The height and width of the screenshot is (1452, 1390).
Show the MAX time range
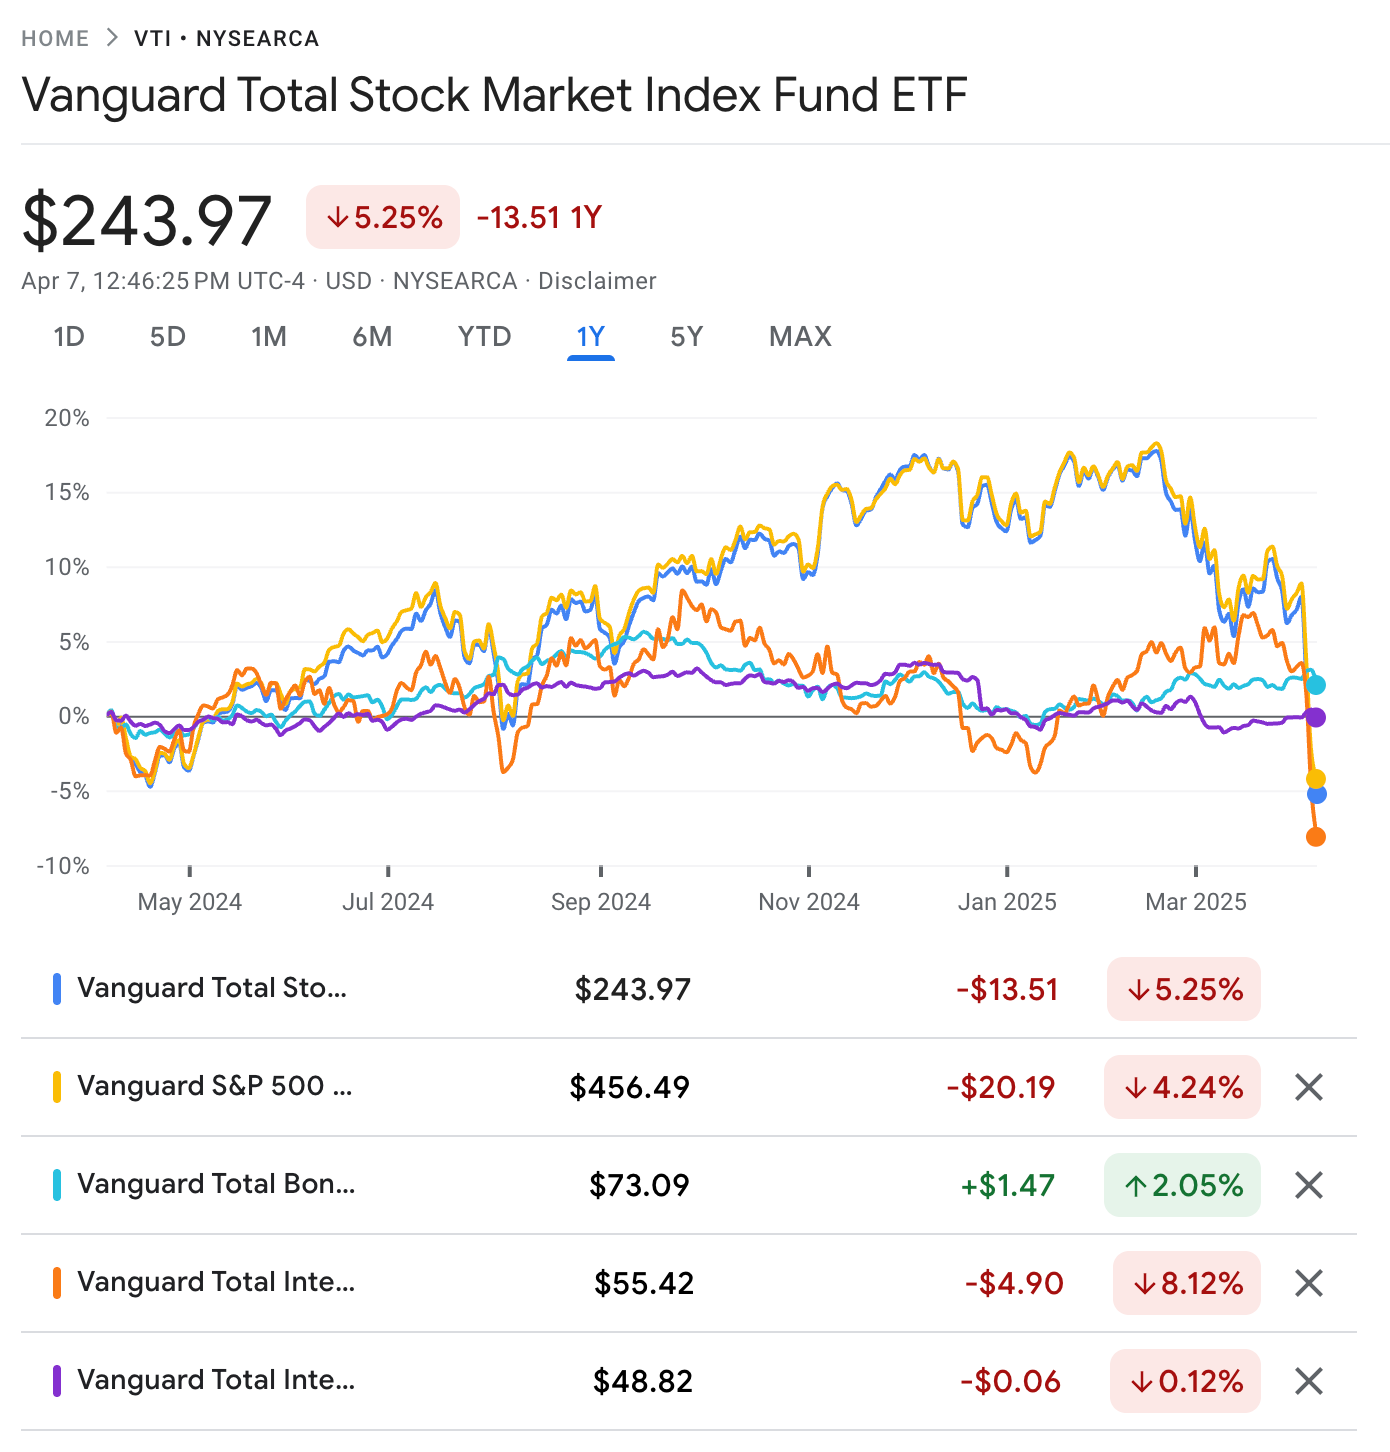point(800,337)
